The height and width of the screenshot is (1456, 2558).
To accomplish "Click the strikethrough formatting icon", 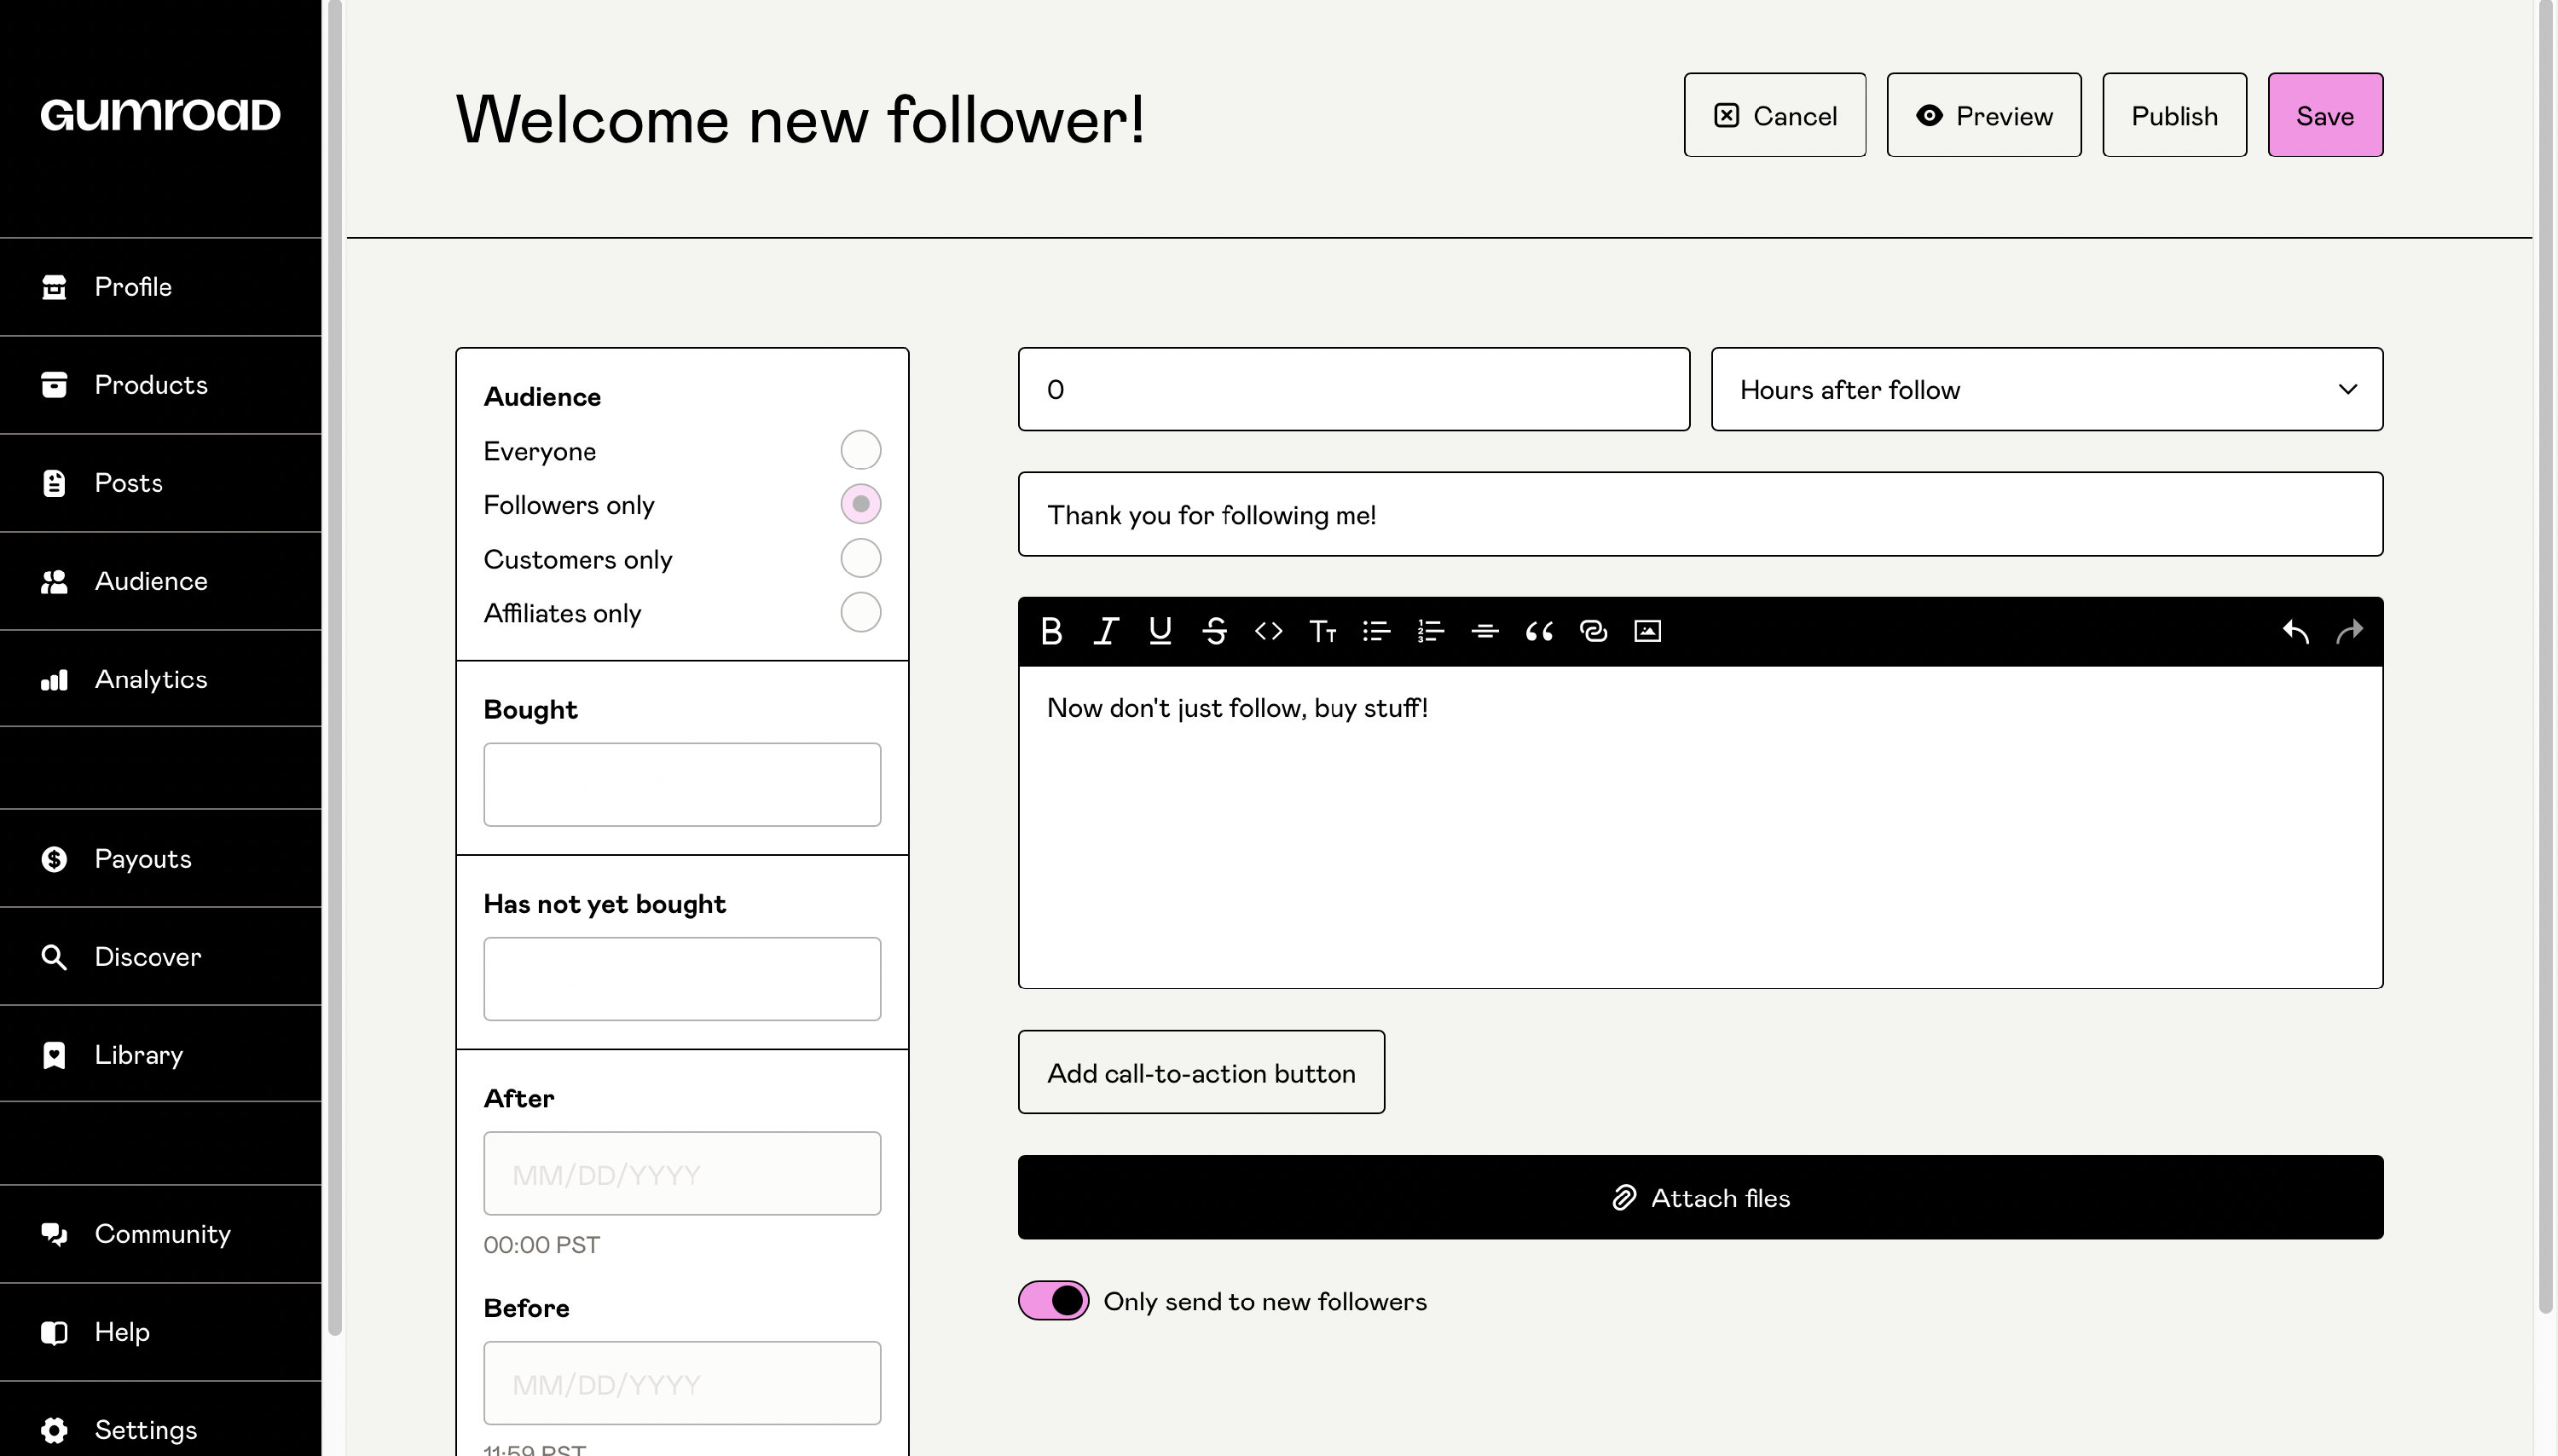I will [x=1214, y=631].
